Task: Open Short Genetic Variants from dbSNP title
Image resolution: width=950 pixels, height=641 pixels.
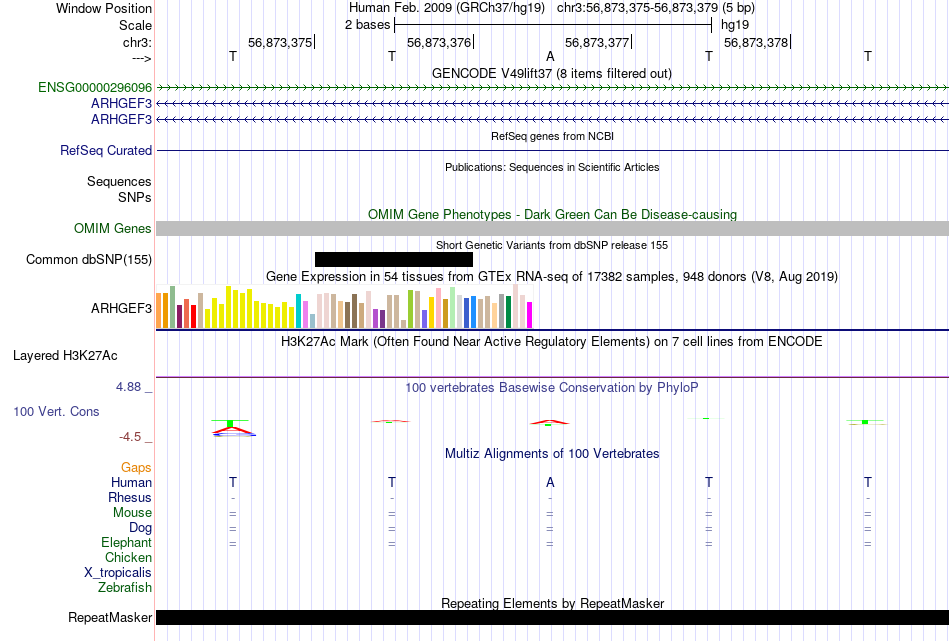Action: (x=552, y=245)
